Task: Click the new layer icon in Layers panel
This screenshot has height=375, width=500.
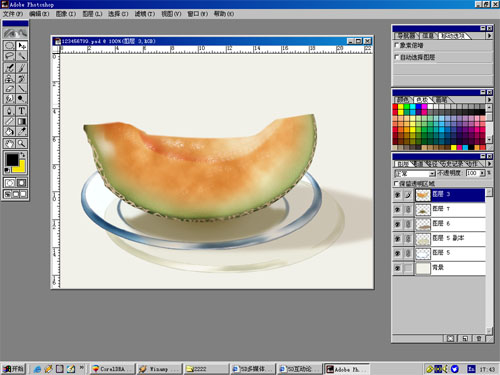Action: tap(465, 338)
